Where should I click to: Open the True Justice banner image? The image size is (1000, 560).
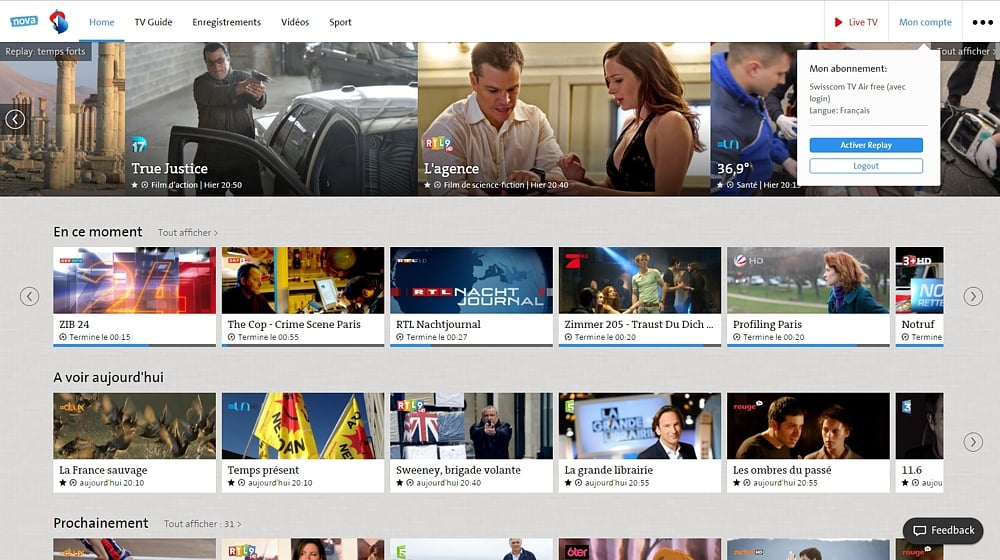[271, 119]
